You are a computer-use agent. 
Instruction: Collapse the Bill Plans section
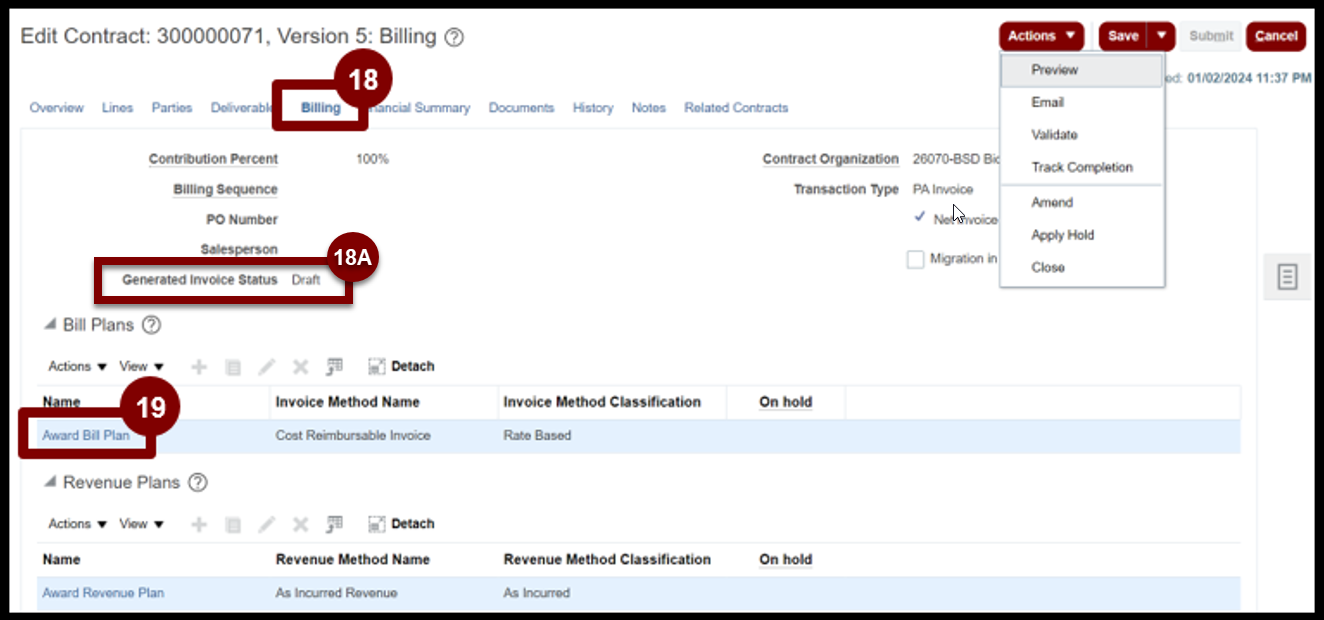[49, 326]
